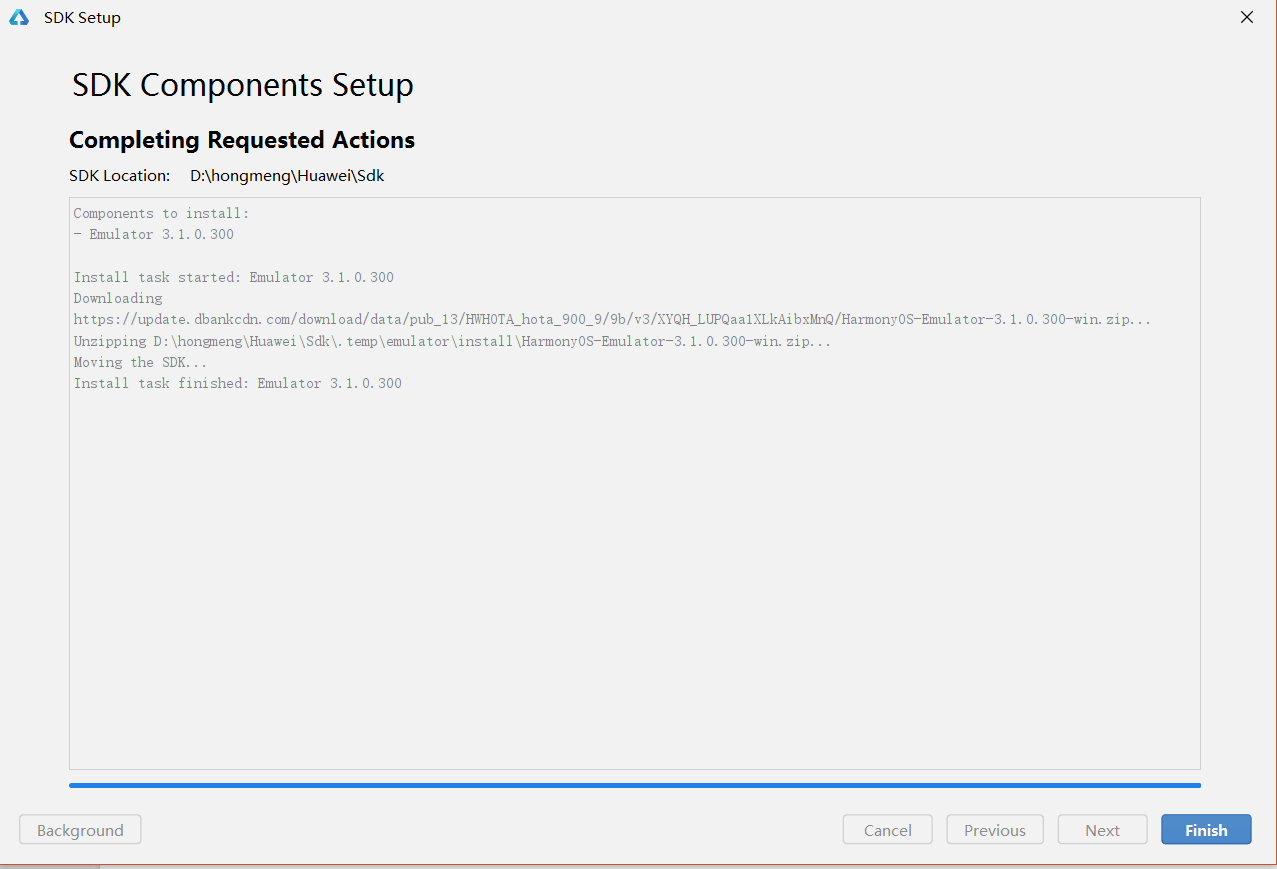Image resolution: width=1277 pixels, height=869 pixels.
Task: Click the dbankcdn download URL line
Action: pos(612,320)
